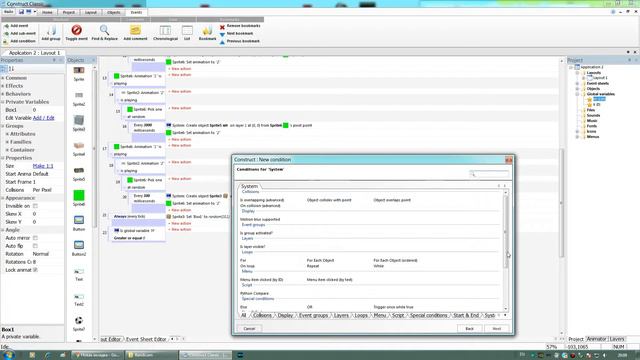Open the Event Sheet Editor tab

click(x=146, y=339)
